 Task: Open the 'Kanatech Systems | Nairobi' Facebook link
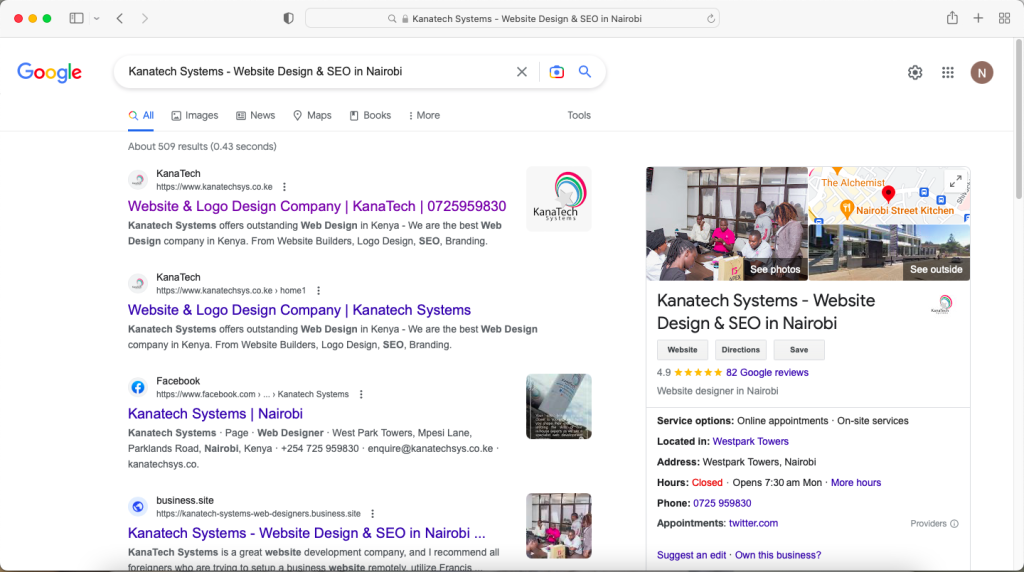click(x=216, y=414)
